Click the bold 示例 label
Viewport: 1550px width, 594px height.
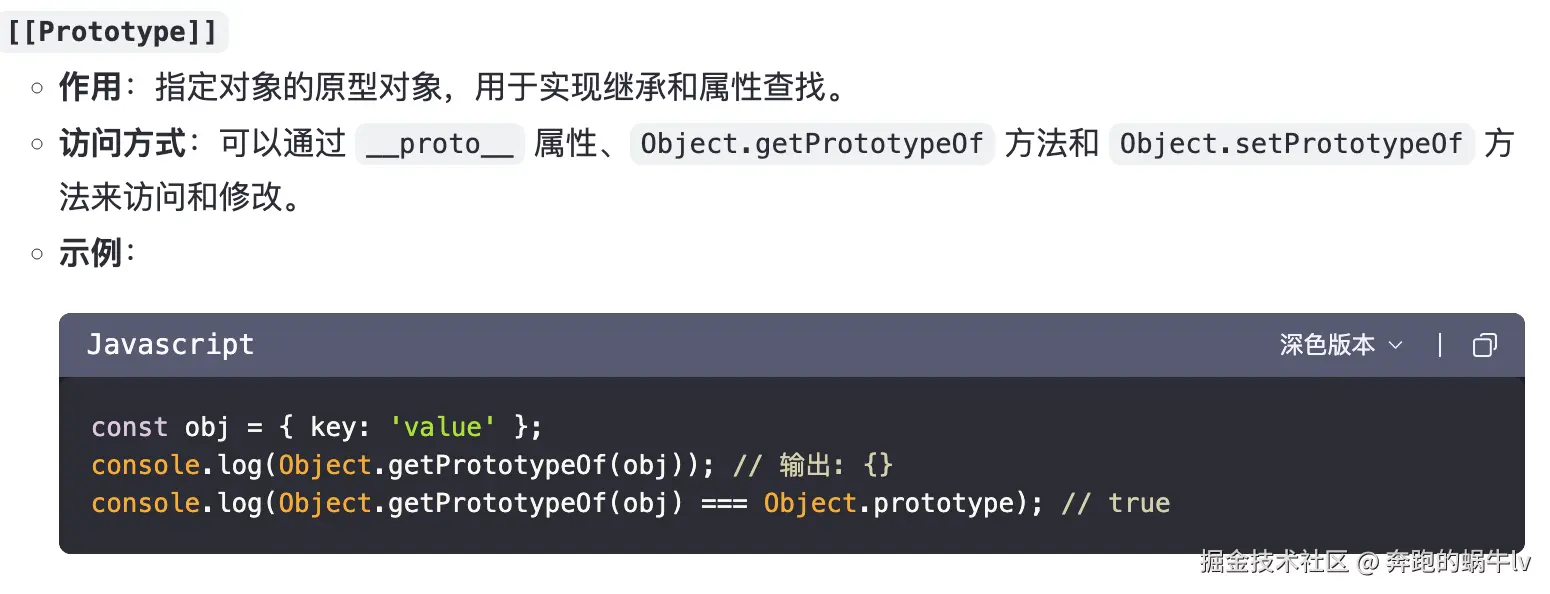pos(91,254)
